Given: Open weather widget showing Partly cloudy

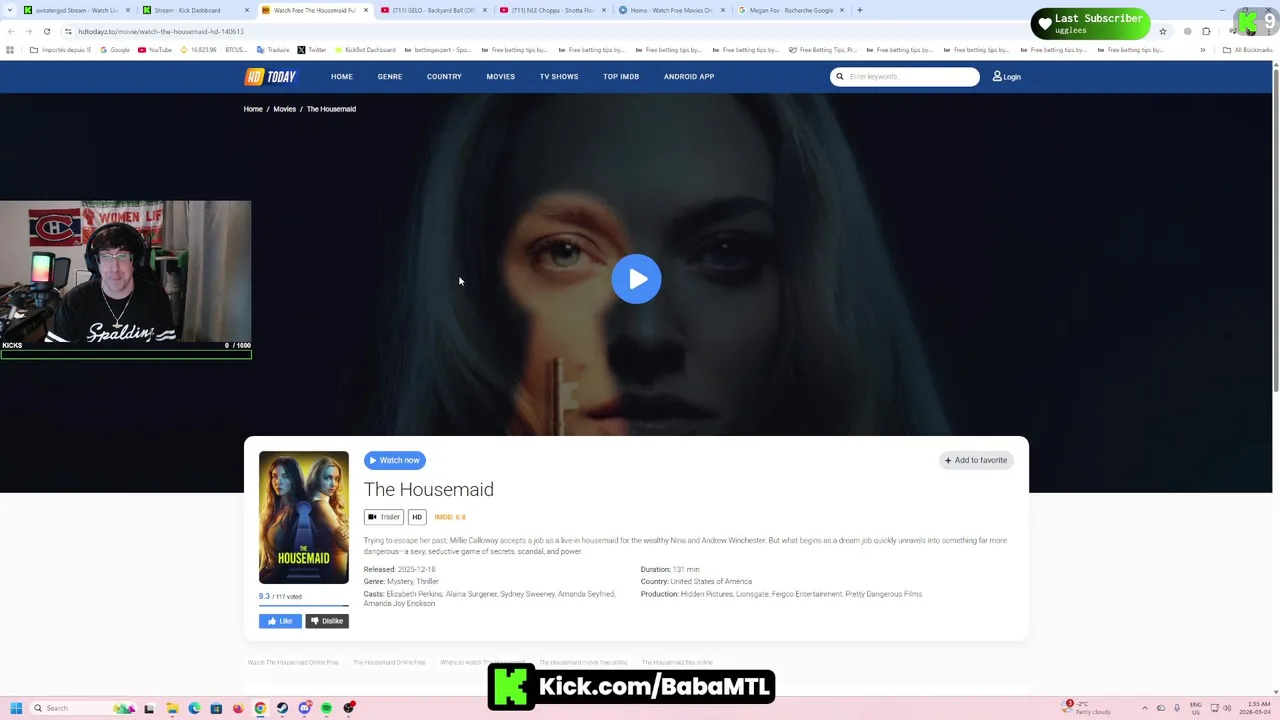Looking at the screenshot, I should [x=1088, y=708].
